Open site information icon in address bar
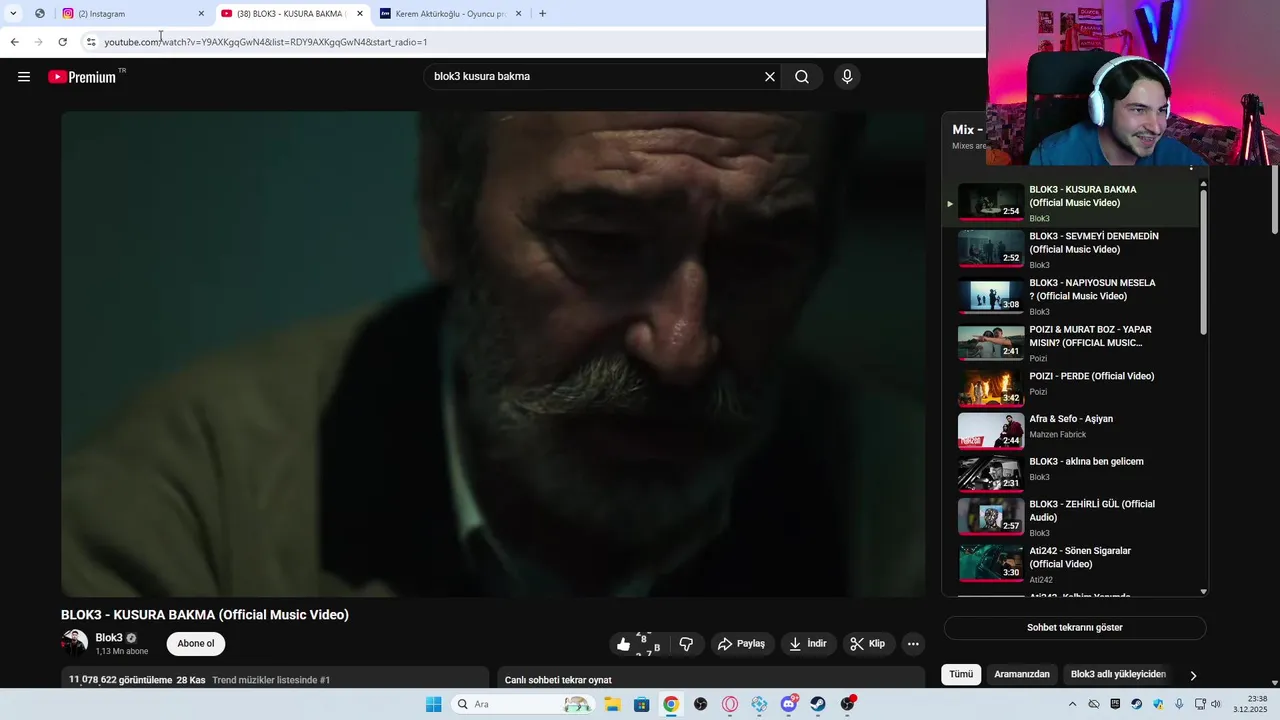1280x720 pixels. (x=91, y=42)
